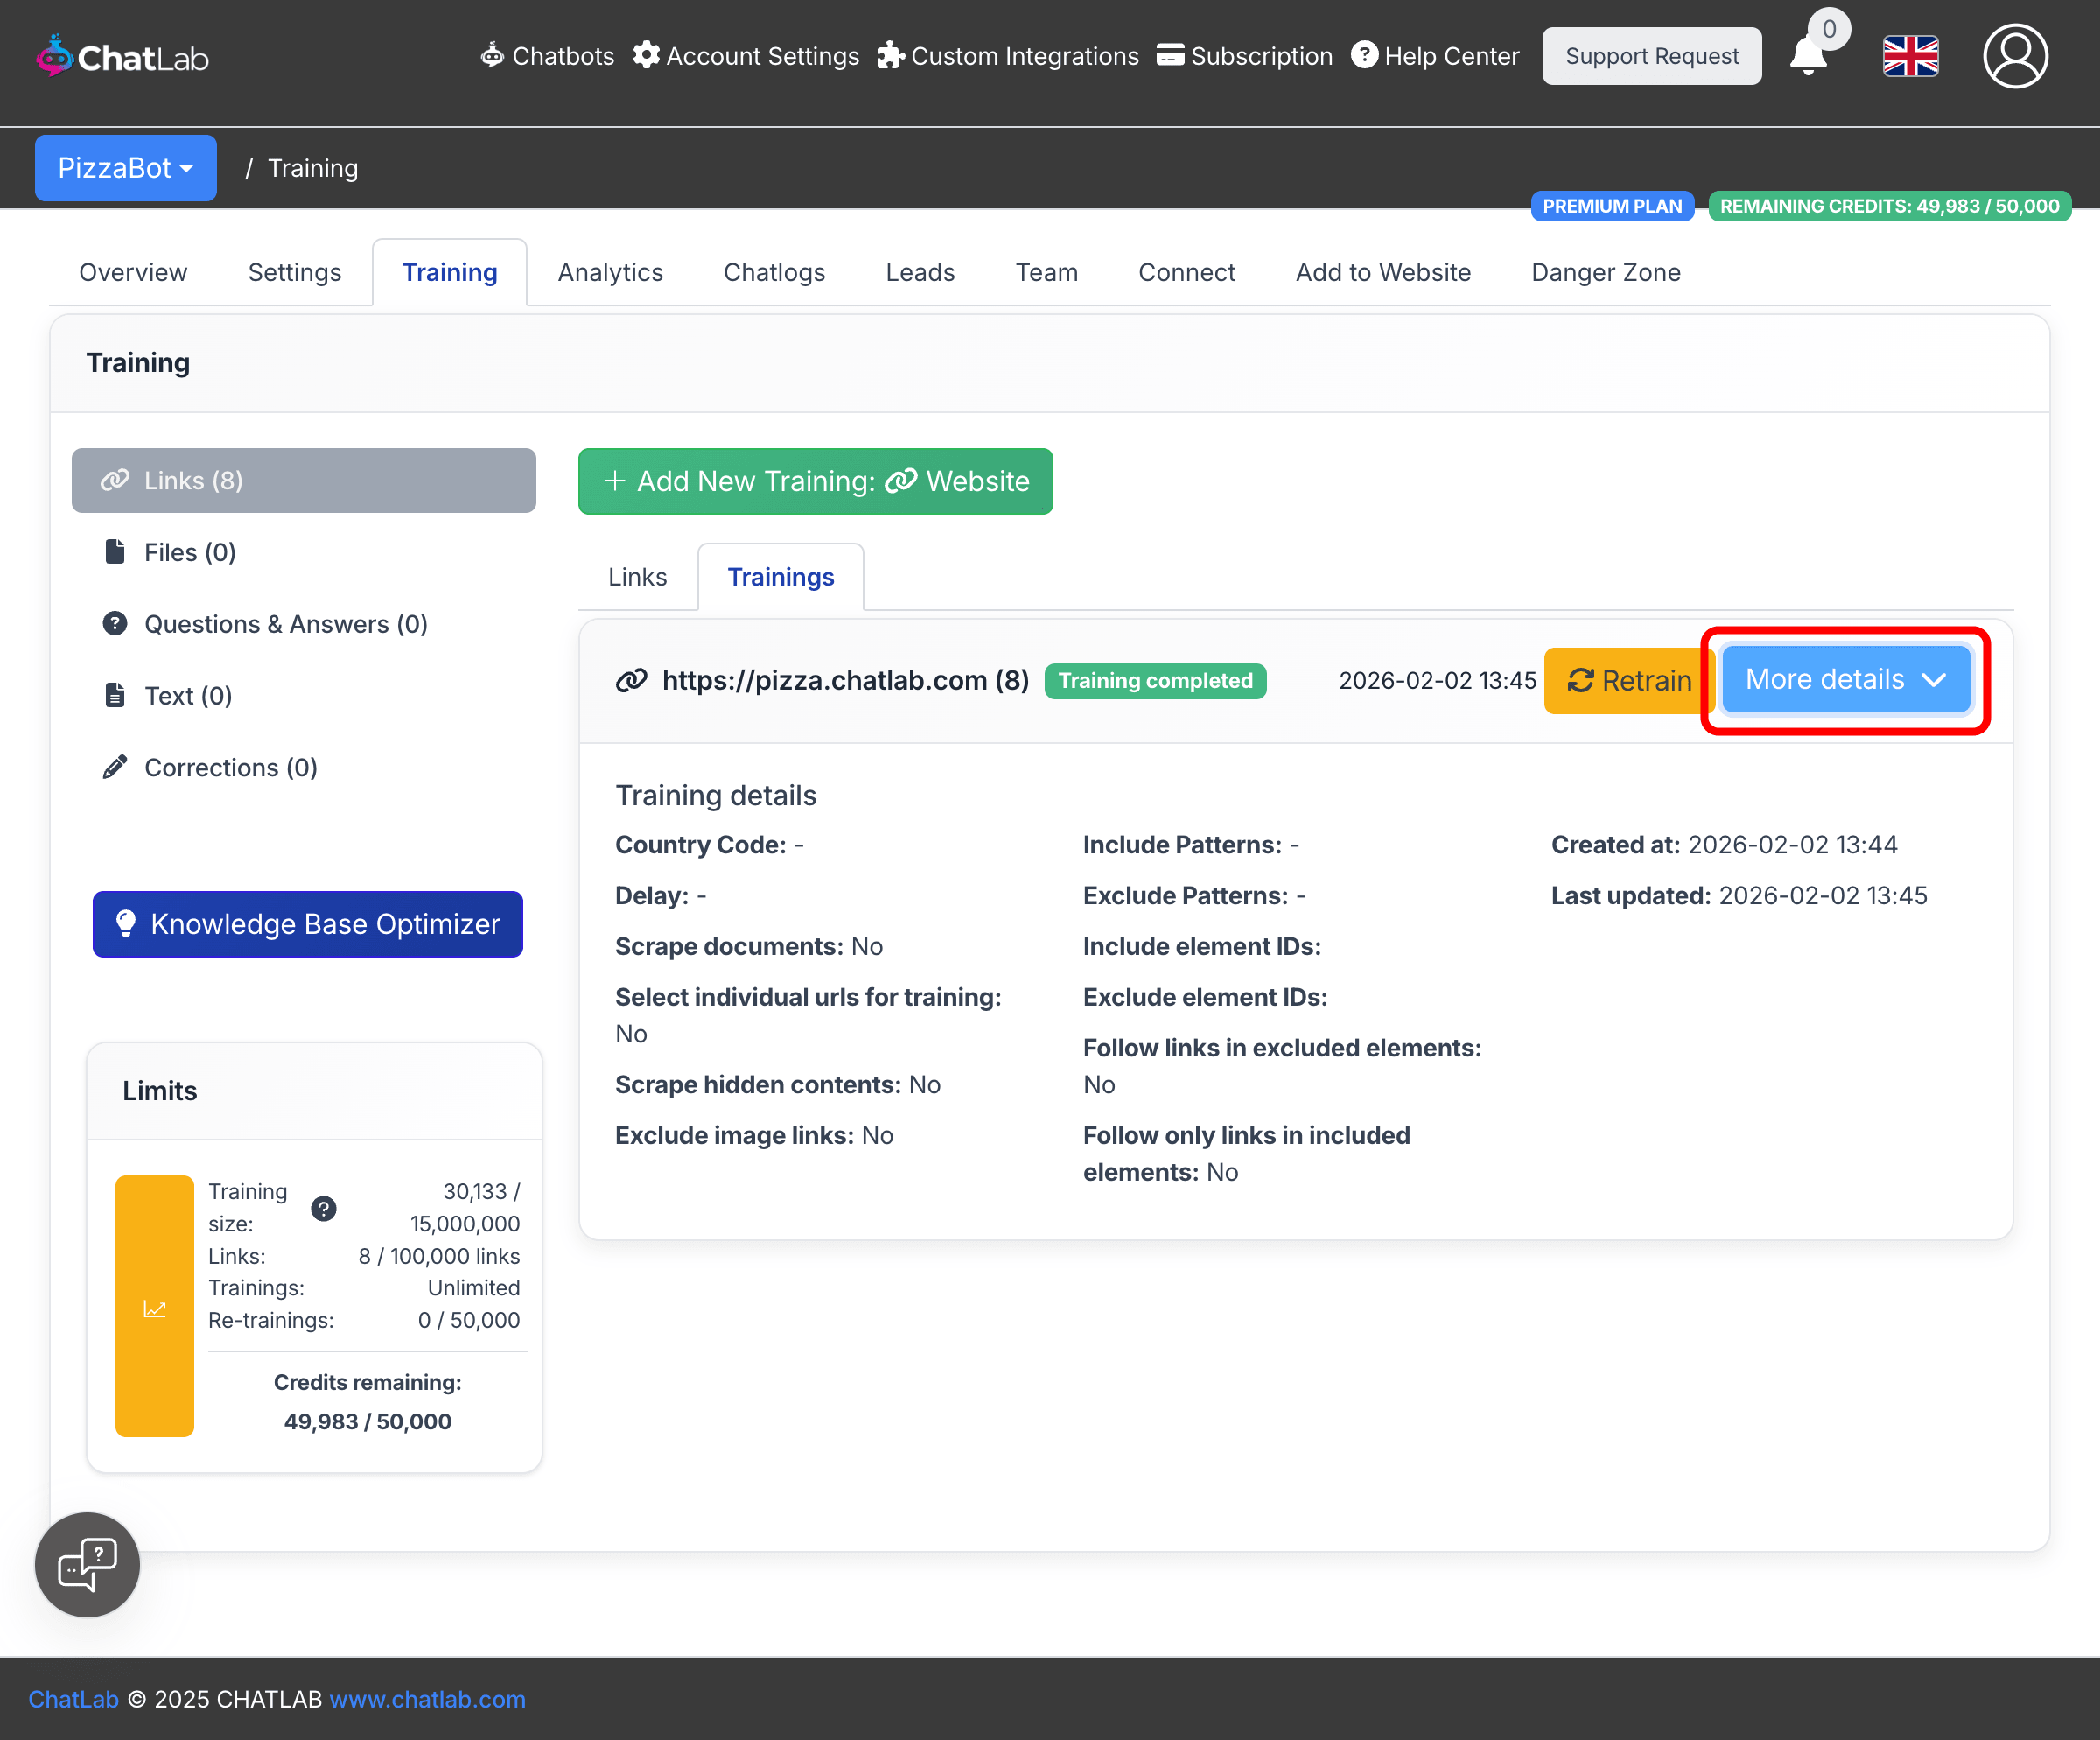The height and width of the screenshot is (1740, 2100).
Task: Click the UK flag language icon
Action: [1910, 57]
